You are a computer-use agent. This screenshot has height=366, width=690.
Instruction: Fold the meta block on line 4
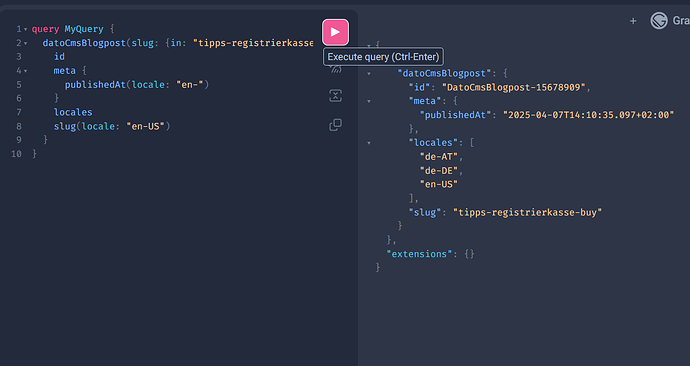[26, 71]
